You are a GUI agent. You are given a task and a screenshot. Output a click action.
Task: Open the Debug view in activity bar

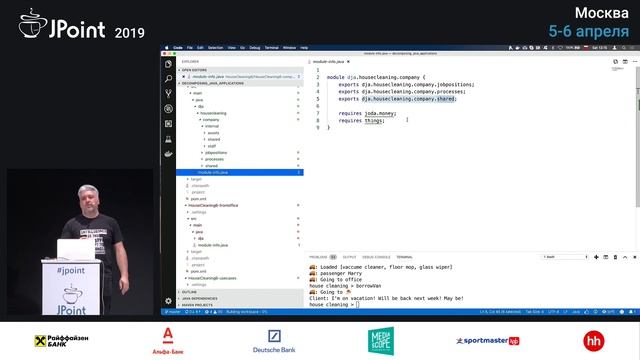pyautogui.click(x=168, y=109)
